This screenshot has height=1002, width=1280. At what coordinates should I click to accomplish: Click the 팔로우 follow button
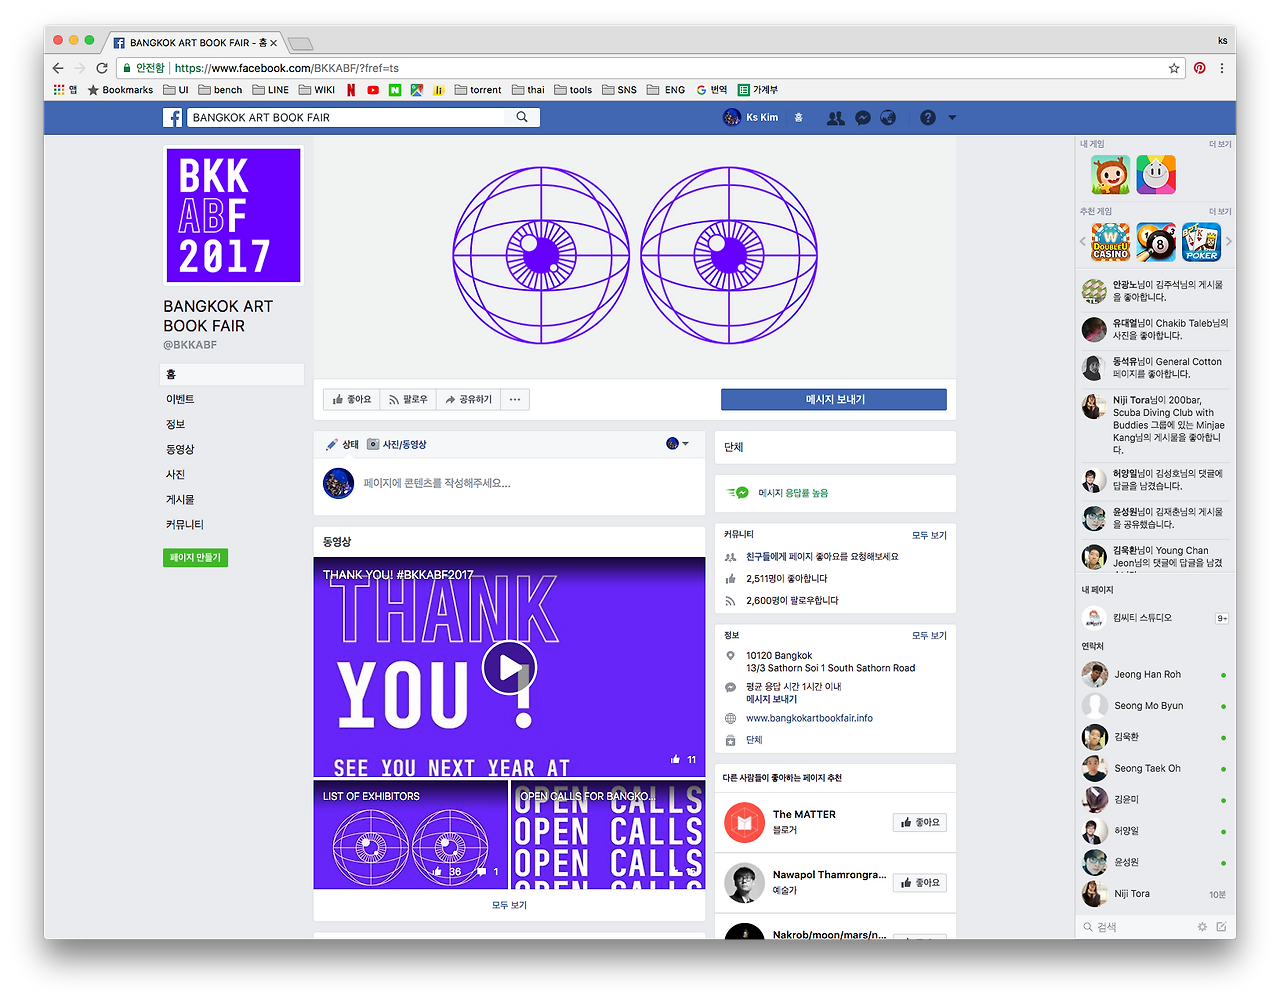(408, 399)
